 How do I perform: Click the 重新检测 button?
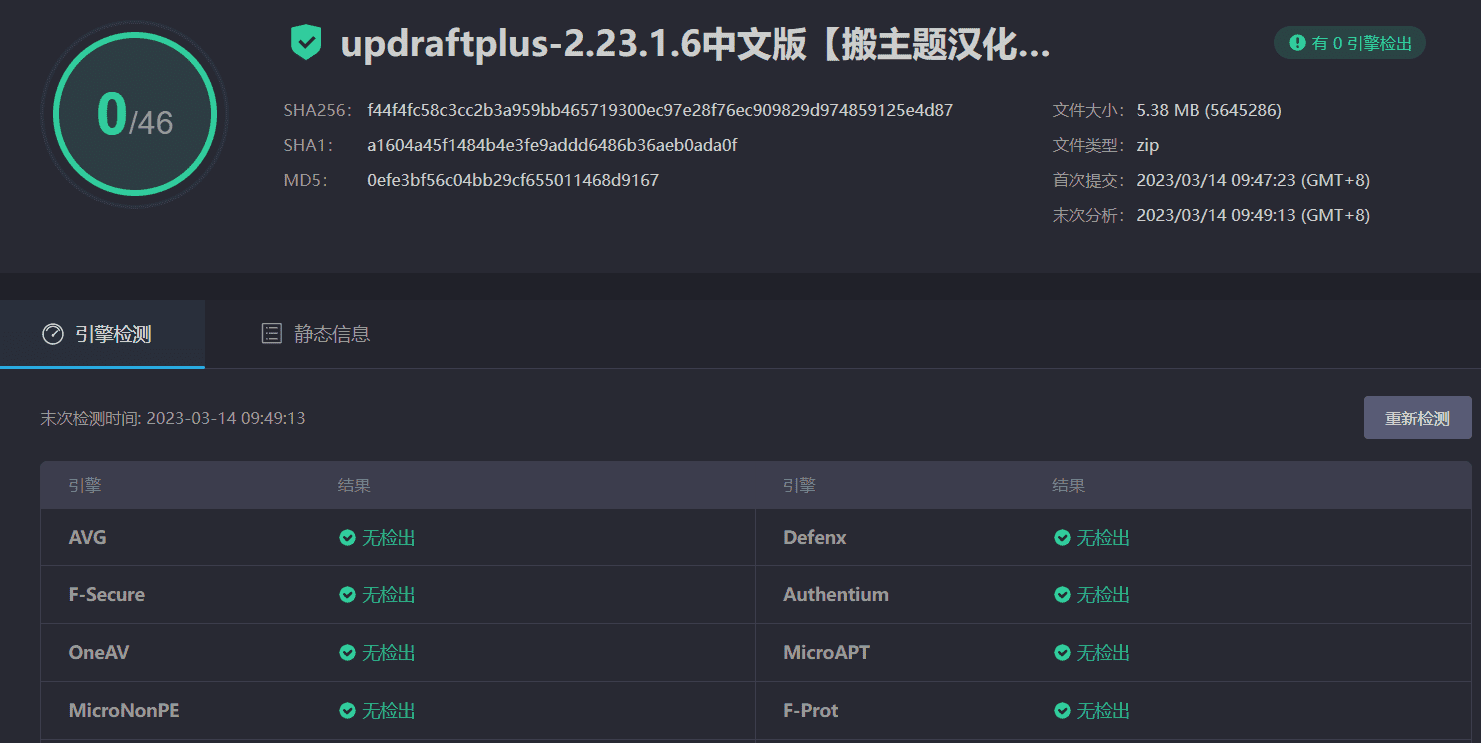1417,418
